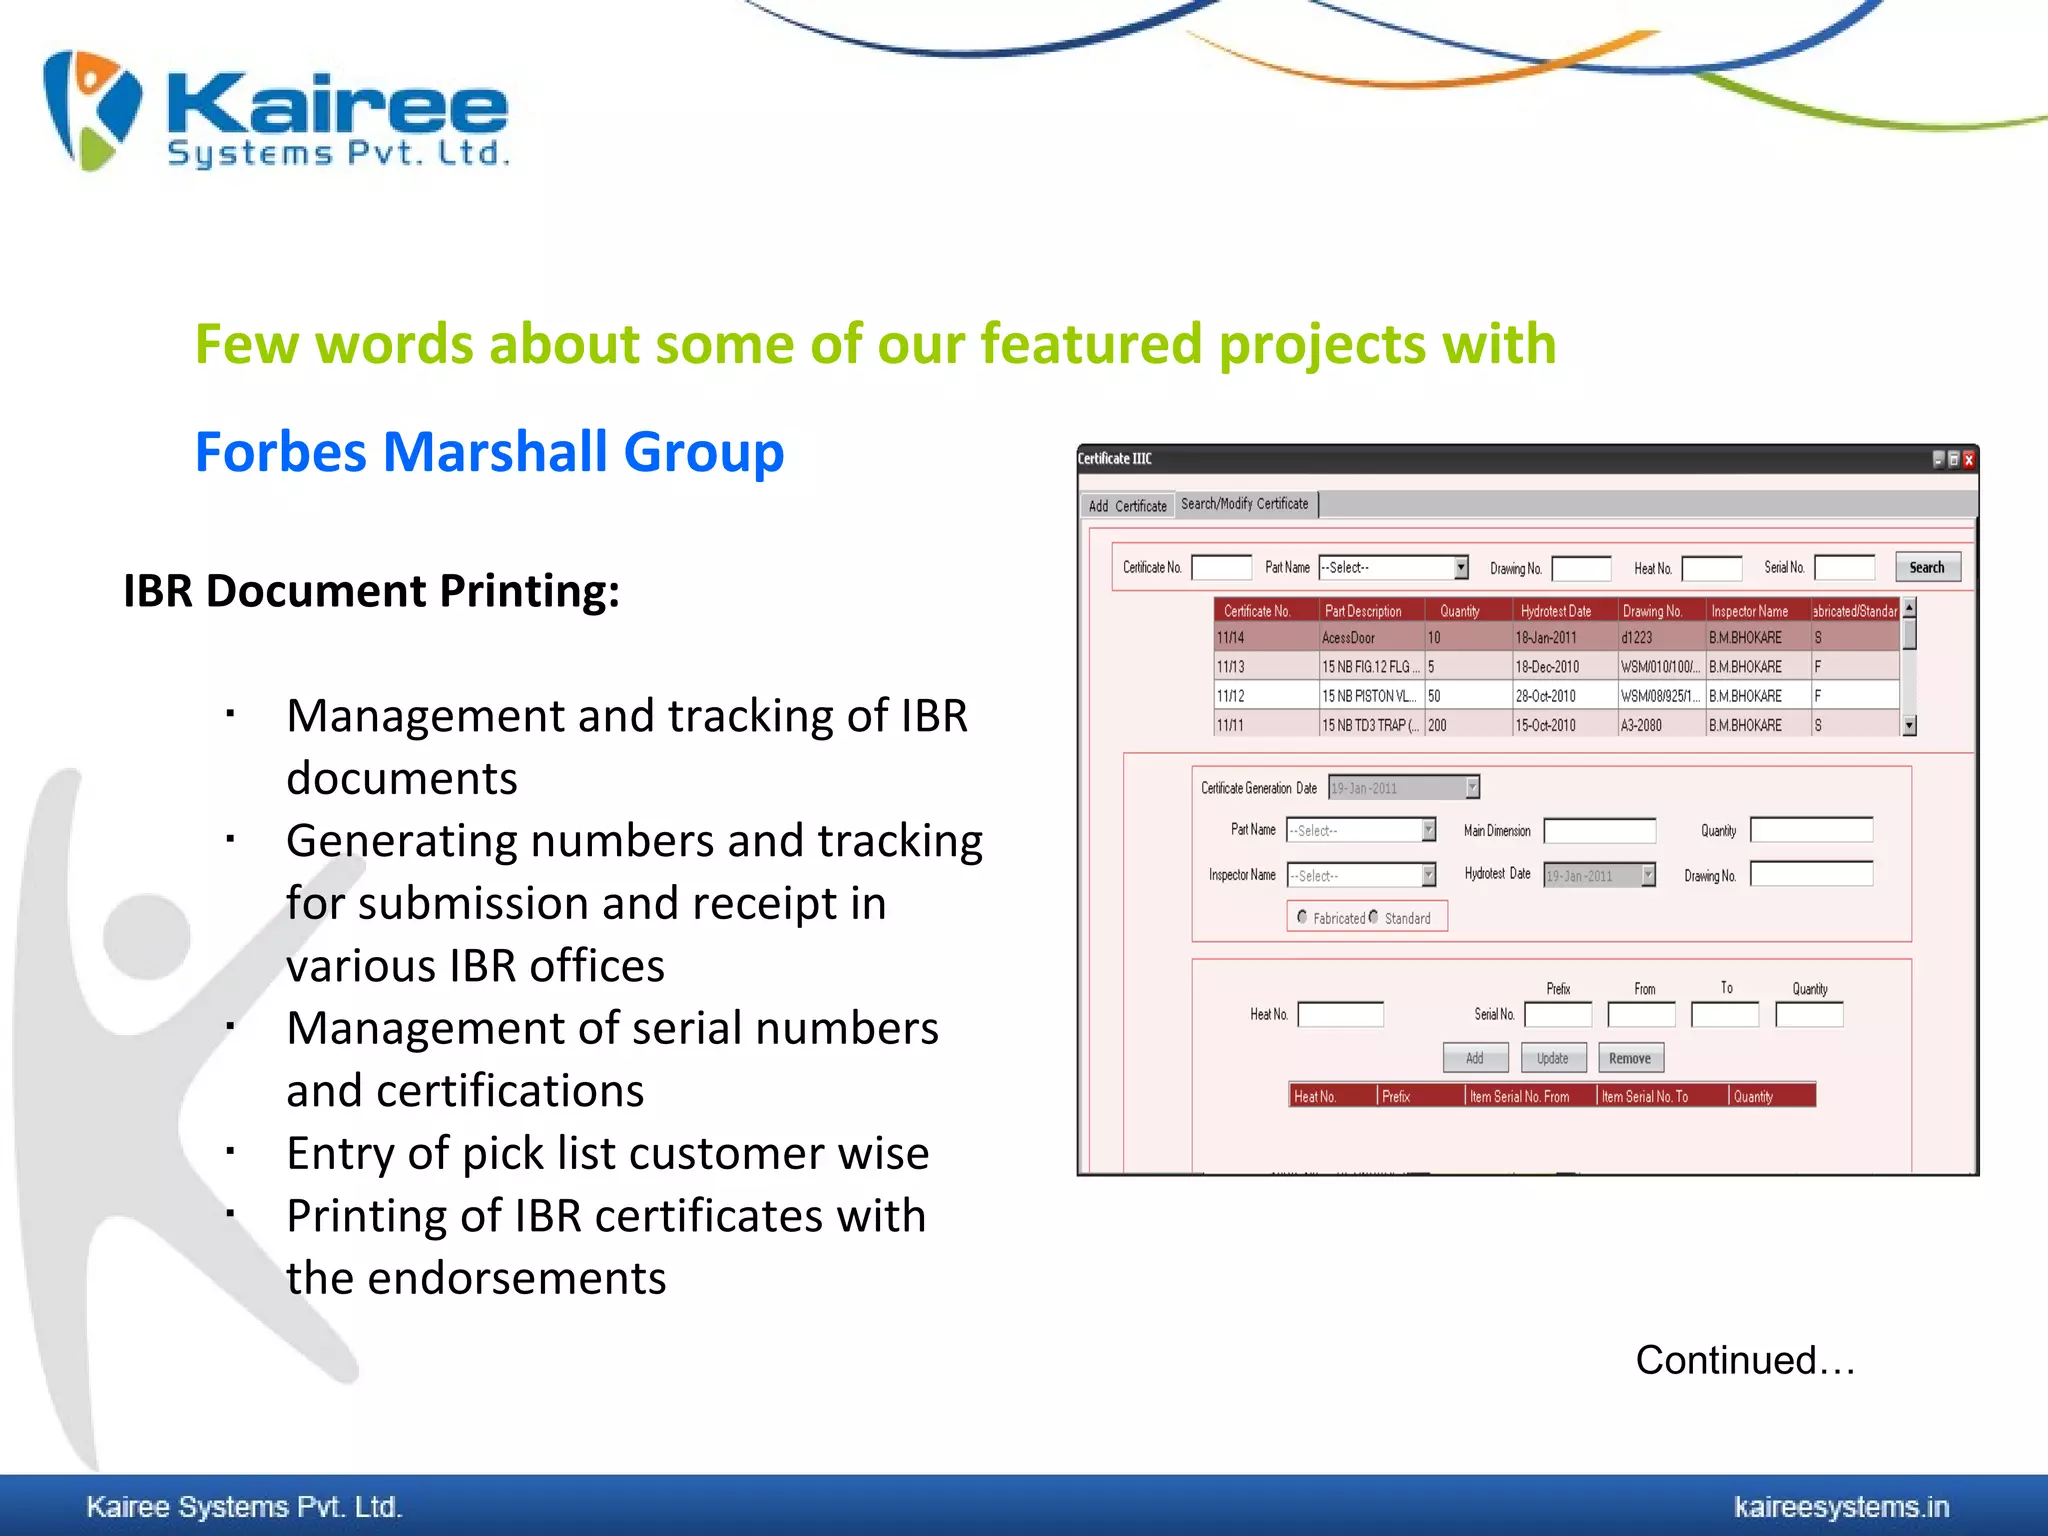This screenshot has height=1536, width=2048.
Task: Open the Certificate Generation Date picker
Action: click(x=1472, y=787)
